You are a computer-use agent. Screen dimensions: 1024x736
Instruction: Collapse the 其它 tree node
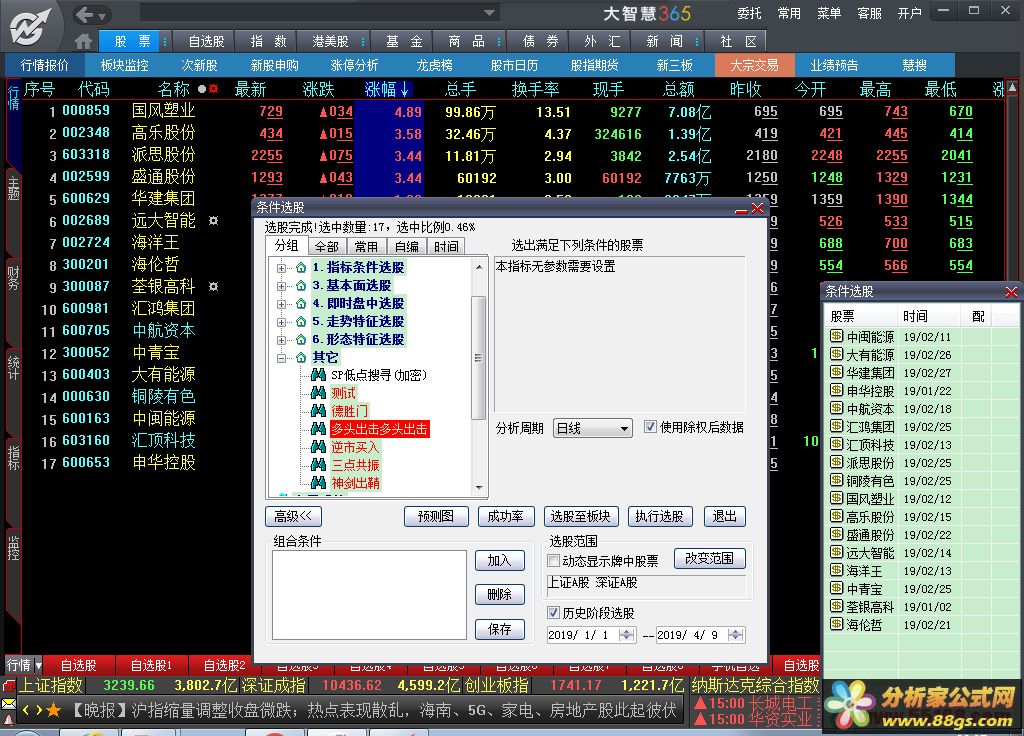pyautogui.click(x=281, y=358)
